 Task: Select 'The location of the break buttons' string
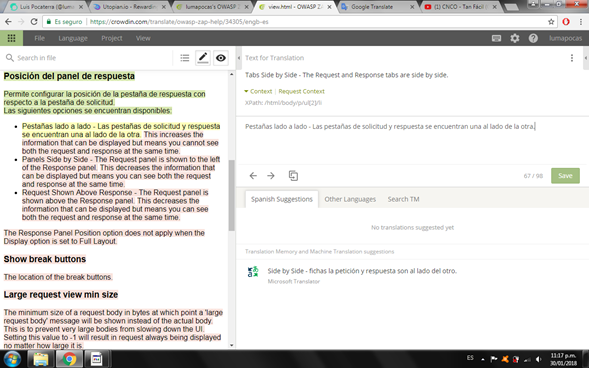pos(58,277)
